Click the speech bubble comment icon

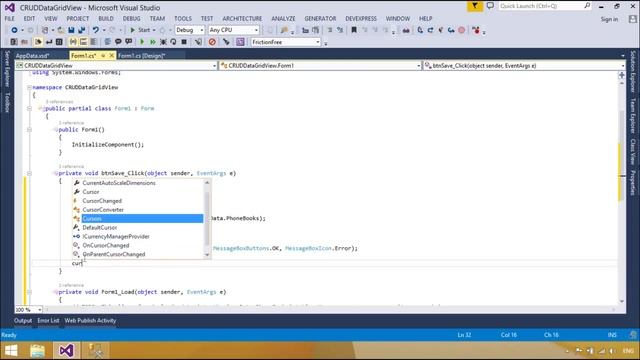coord(118,42)
